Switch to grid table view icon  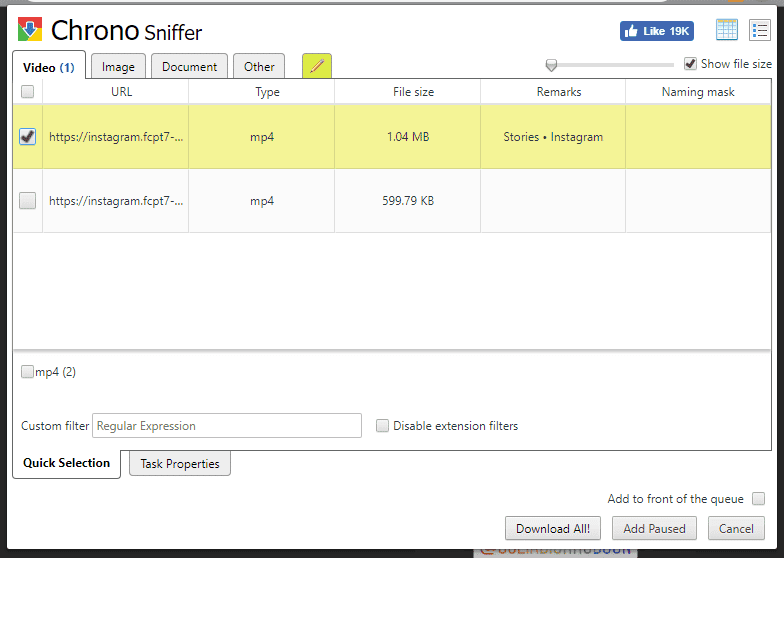(727, 30)
